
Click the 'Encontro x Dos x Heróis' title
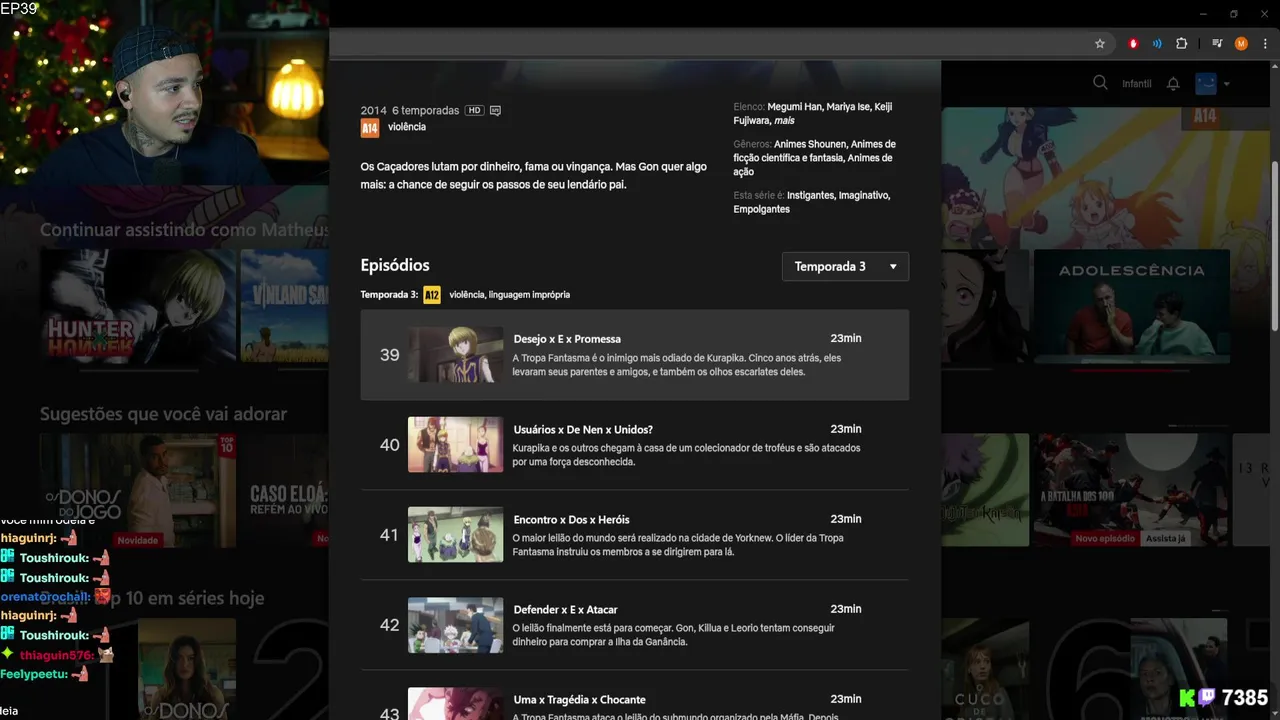[x=571, y=519]
